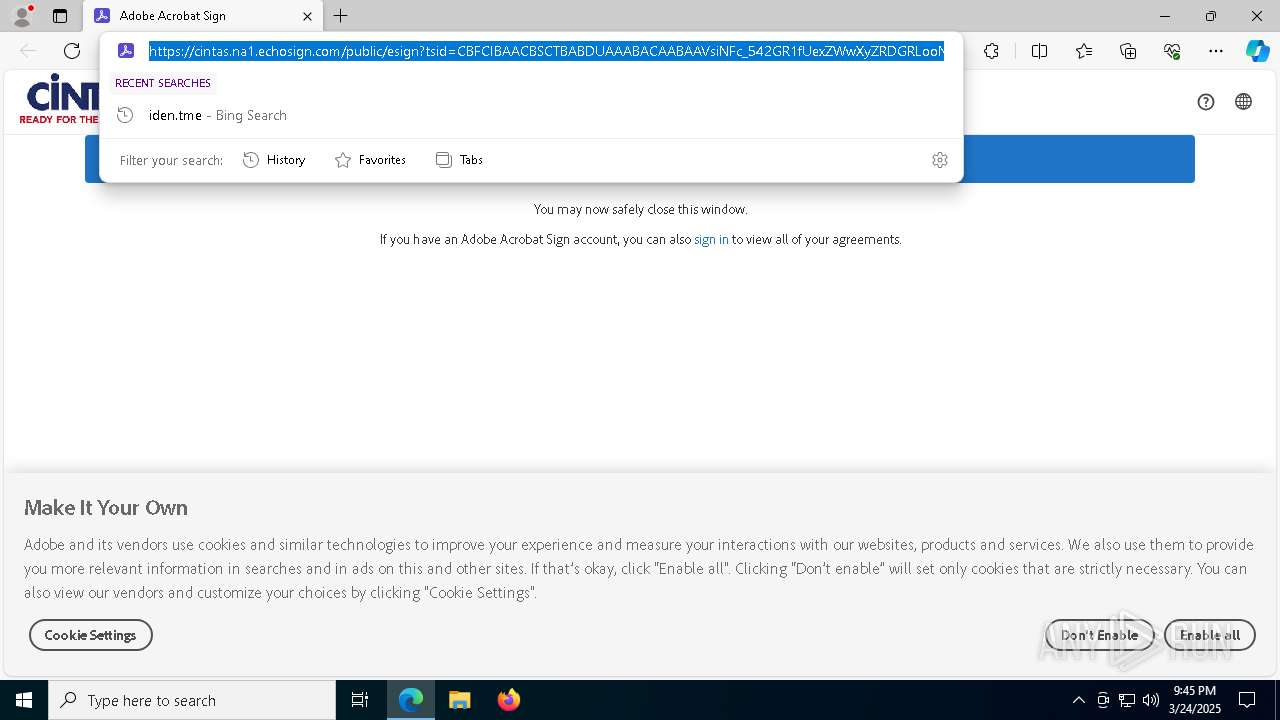Click the back navigation arrow
The image size is (1280, 720).
coord(28,51)
